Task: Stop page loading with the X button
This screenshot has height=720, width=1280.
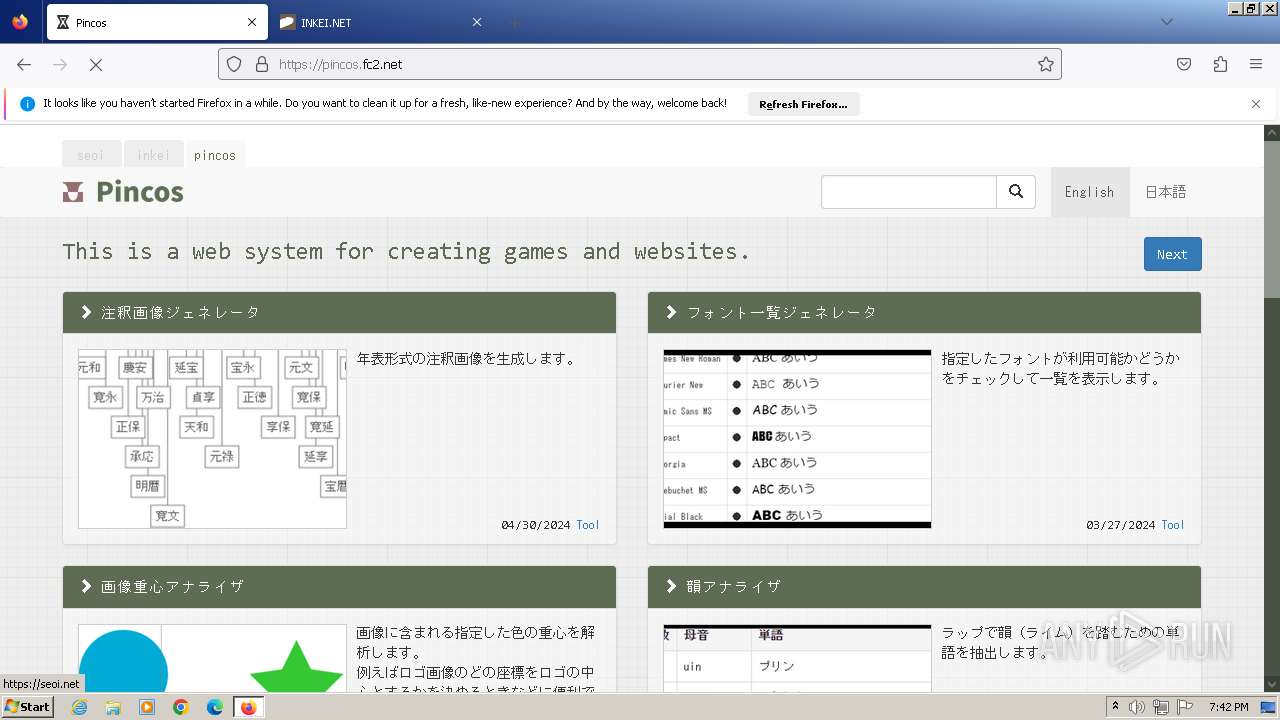Action: pyautogui.click(x=96, y=64)
